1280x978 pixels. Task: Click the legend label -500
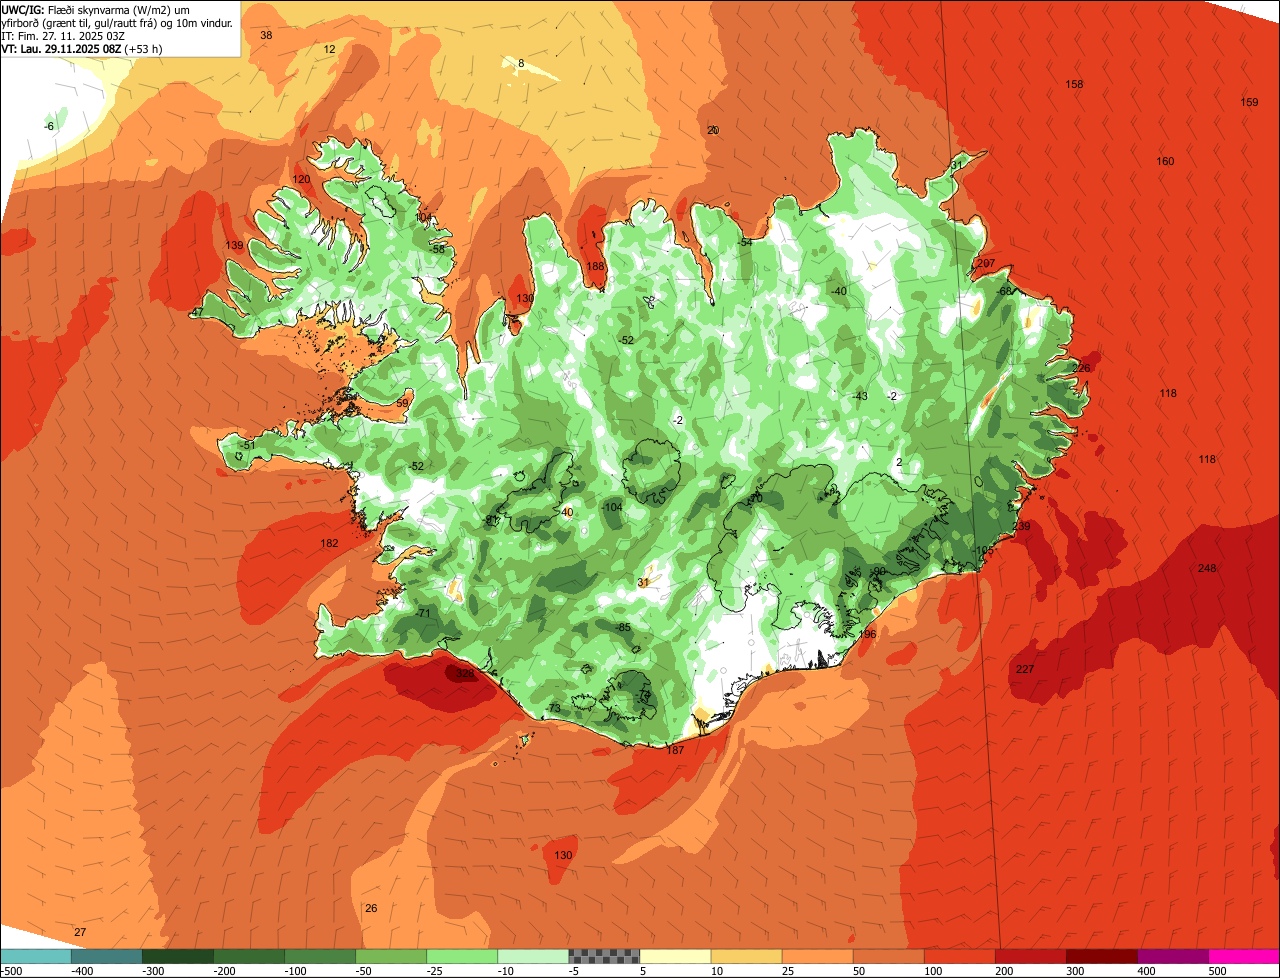click(11, 971)
